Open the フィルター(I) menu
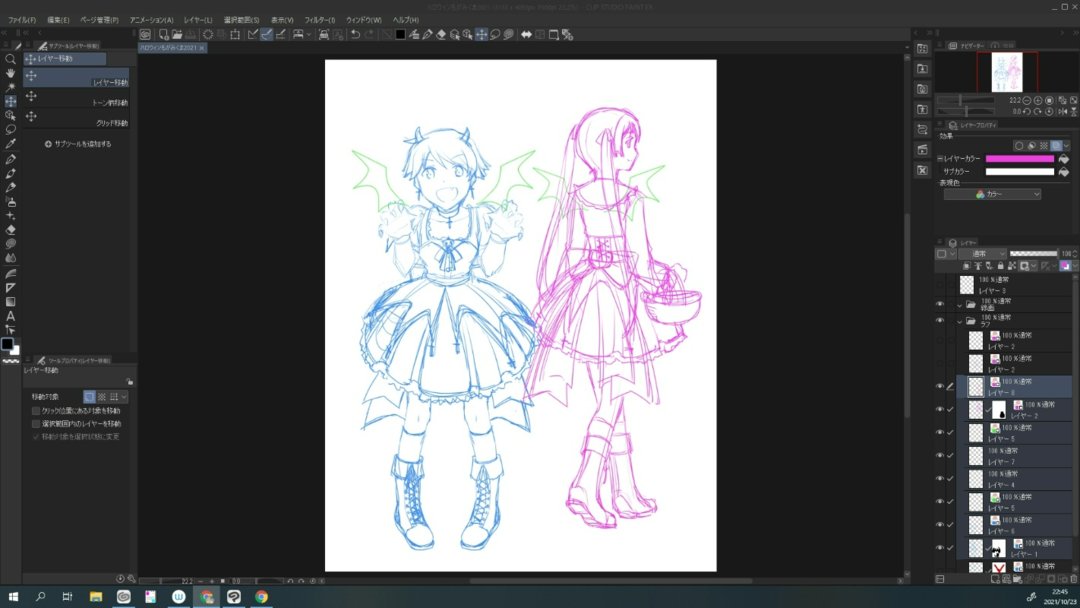The width and height of the screenshot is (1080, 608). [320, 20]
